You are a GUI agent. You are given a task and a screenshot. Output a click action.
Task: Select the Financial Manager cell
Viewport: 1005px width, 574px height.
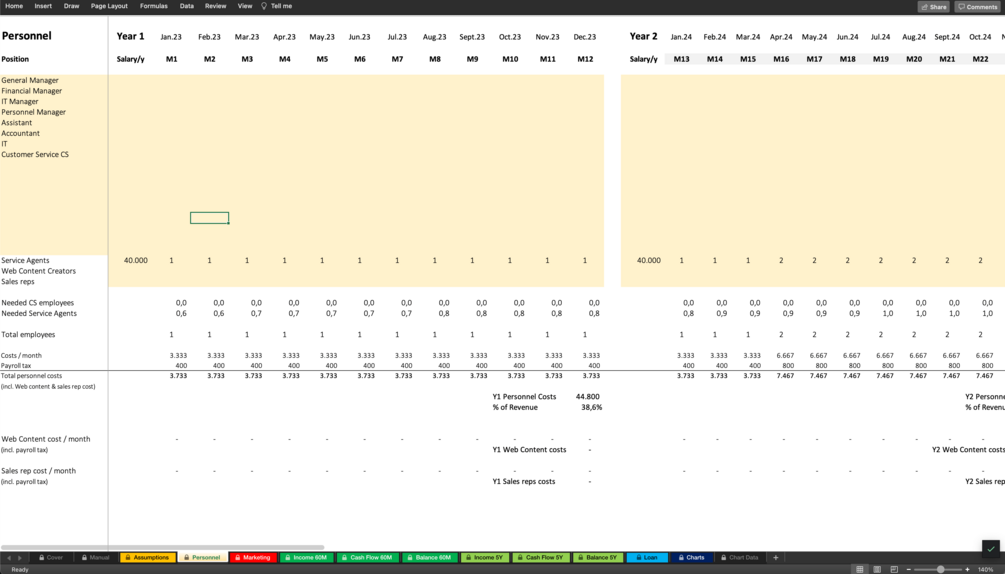click(31, 91)
